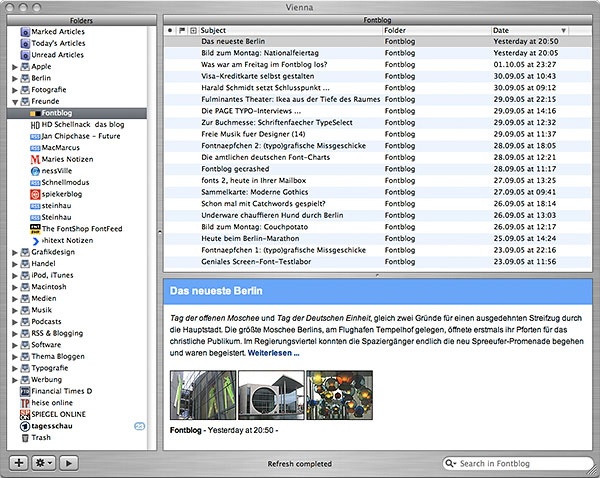This screenshot has height=478, width=600.
Task: Select article Bild zum Montag: Nationalfeiertag
Action: click(378, 53)
